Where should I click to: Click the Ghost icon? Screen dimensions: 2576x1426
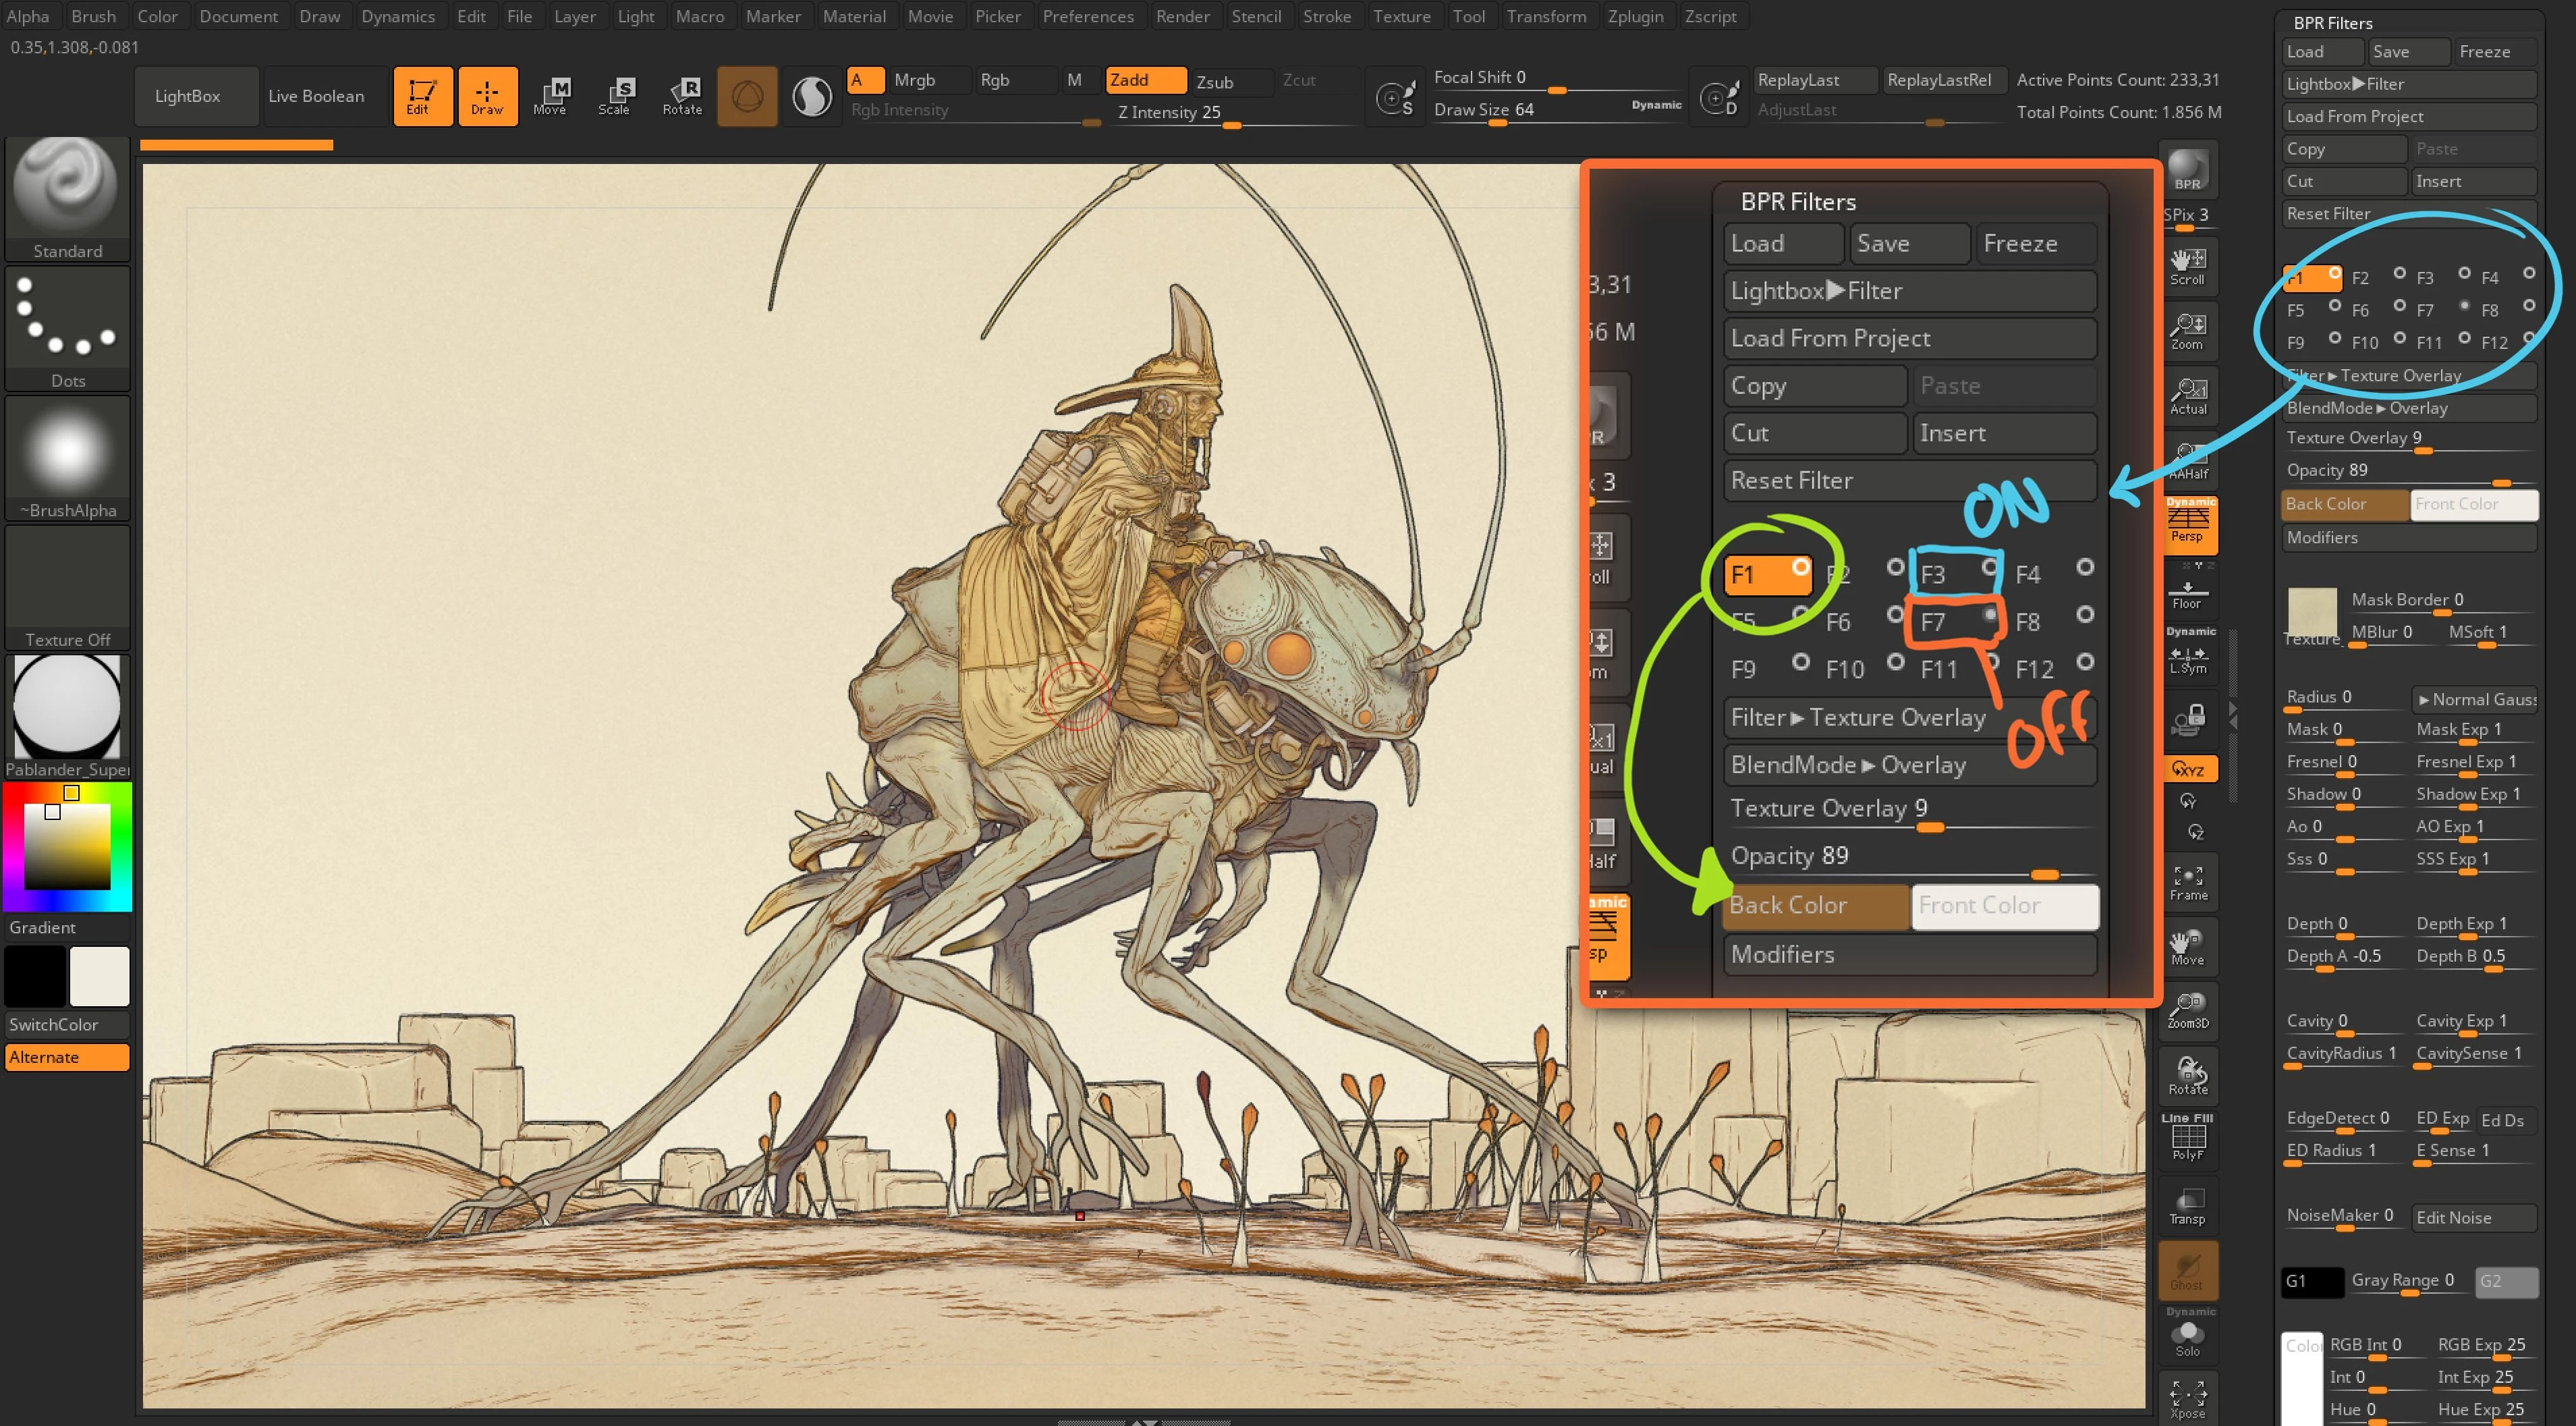2188,1270
